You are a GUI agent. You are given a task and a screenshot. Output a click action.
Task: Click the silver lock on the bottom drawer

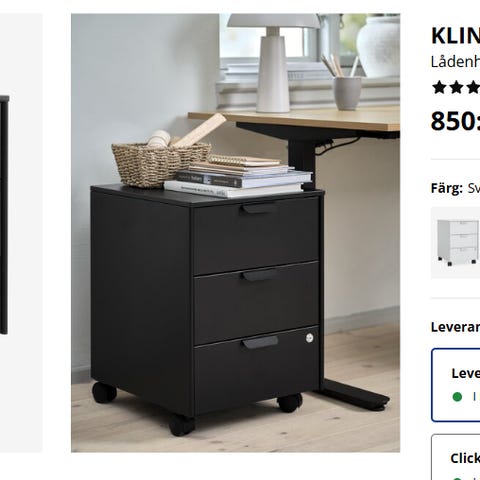point(310,338)
